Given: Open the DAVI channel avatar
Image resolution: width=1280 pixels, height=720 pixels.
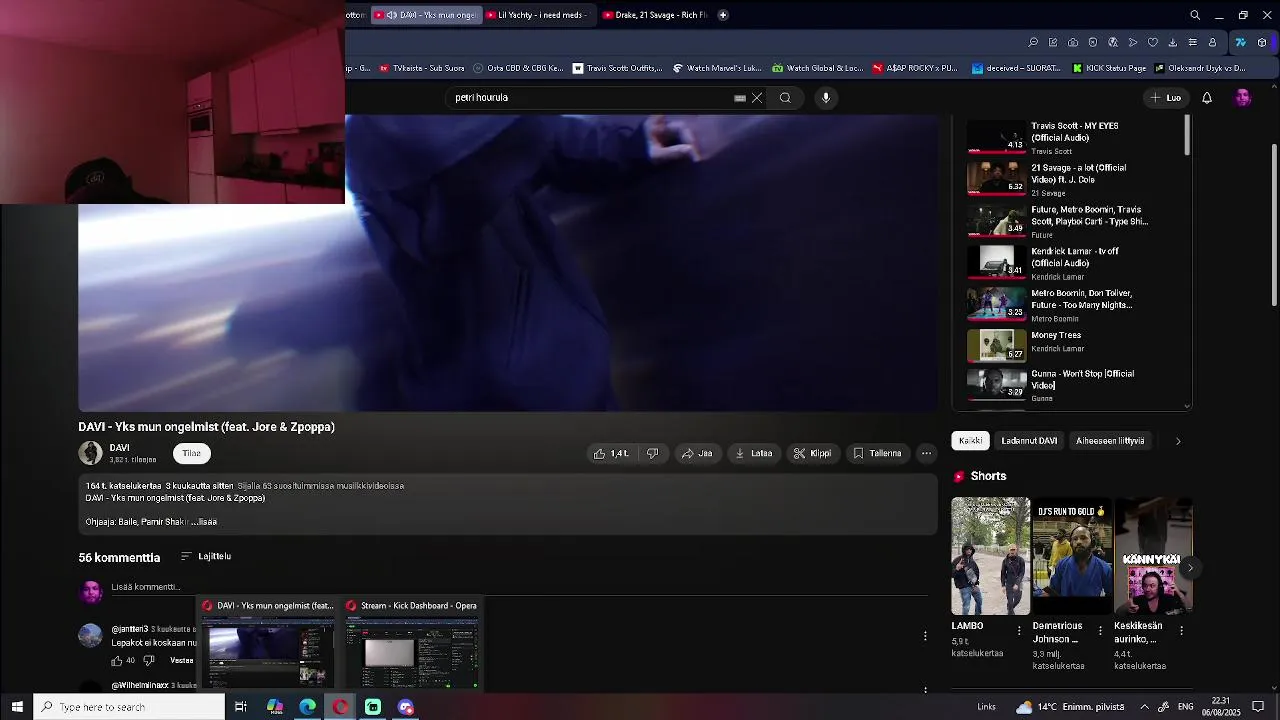Looking at the screenshot, I should 91,453.
